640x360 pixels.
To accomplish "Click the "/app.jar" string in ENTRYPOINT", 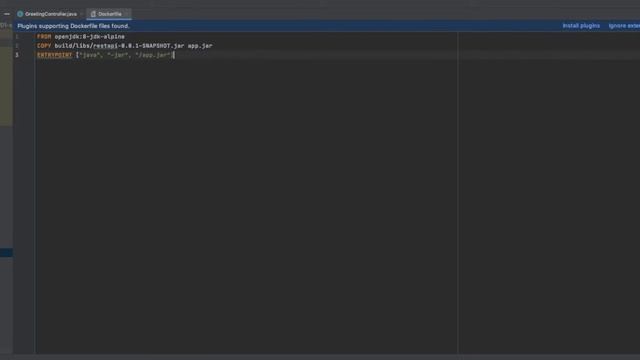I will (152, 55).
